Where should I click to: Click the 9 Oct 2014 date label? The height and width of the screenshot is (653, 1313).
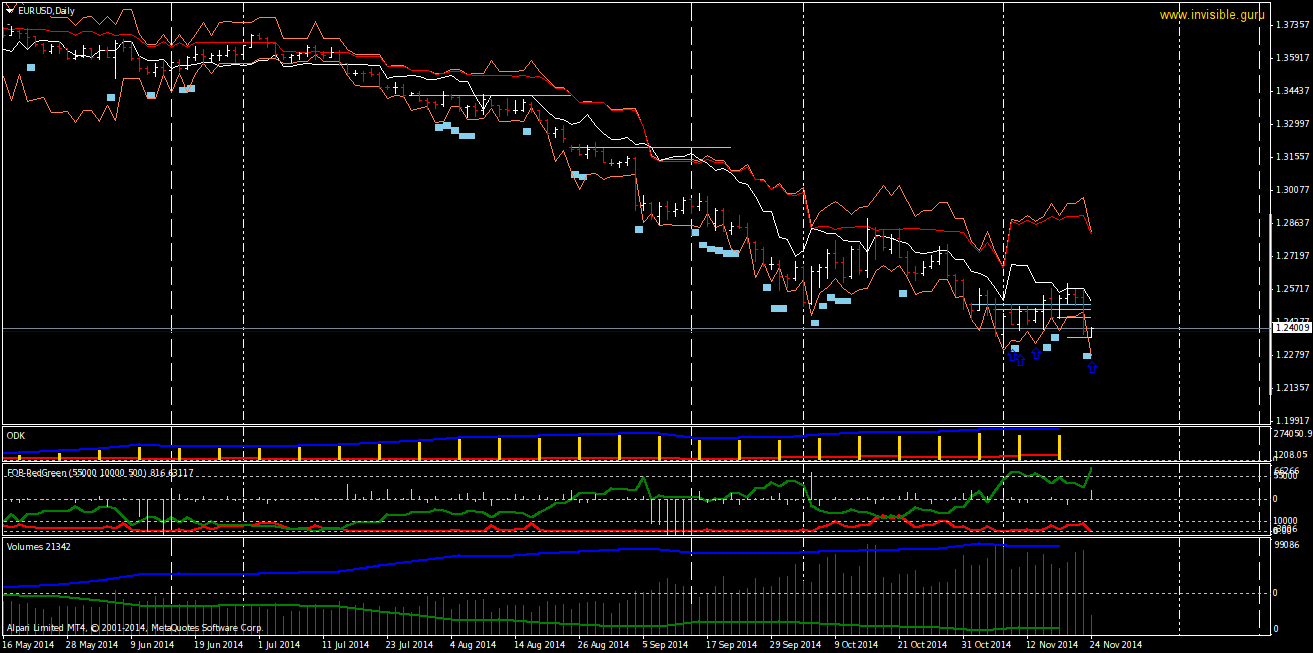pos(856,645)
